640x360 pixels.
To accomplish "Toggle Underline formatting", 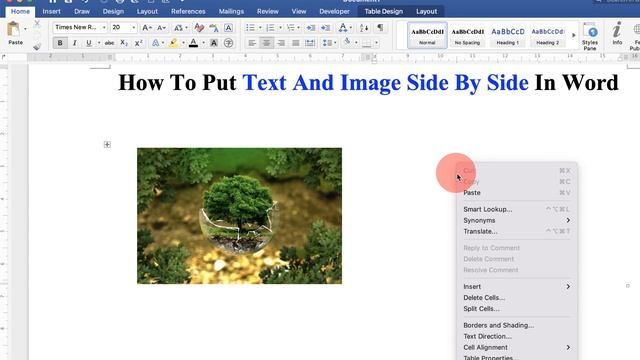I will [89, 43].
